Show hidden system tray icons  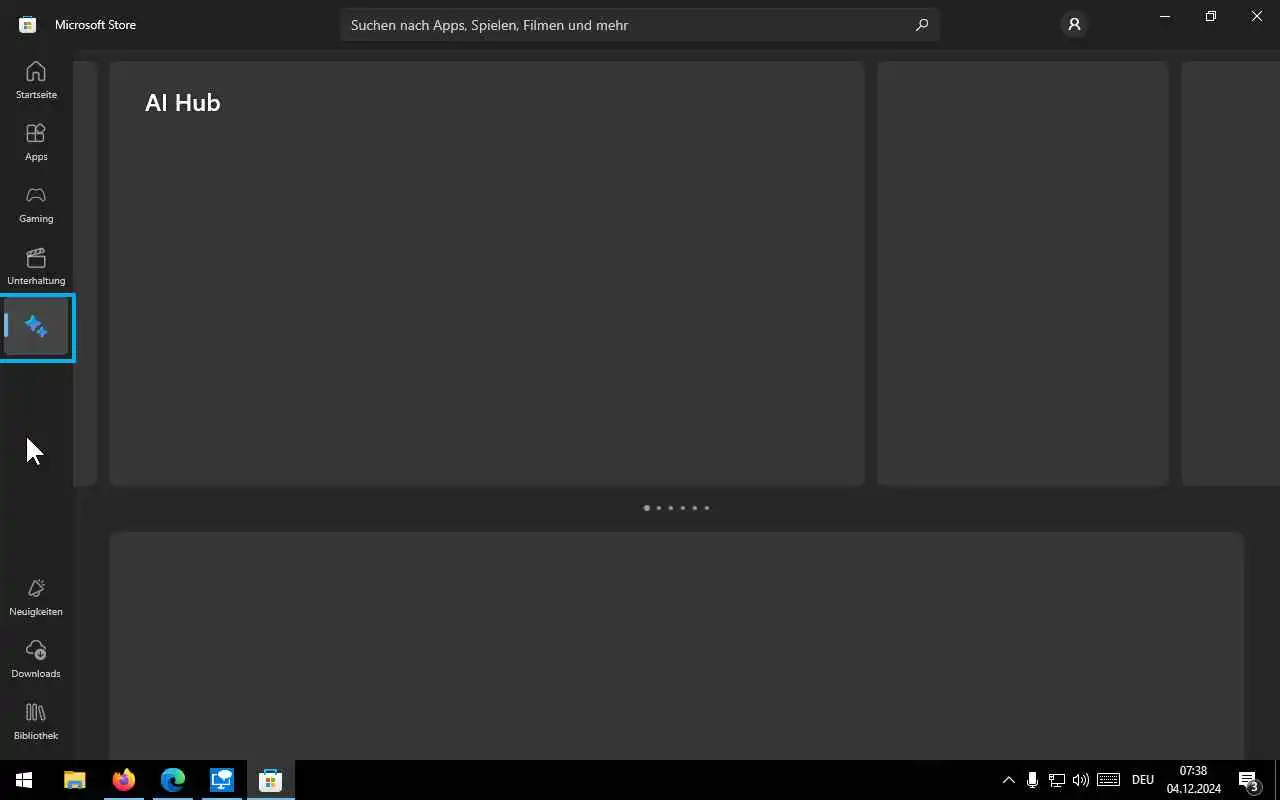[1008, 780]
